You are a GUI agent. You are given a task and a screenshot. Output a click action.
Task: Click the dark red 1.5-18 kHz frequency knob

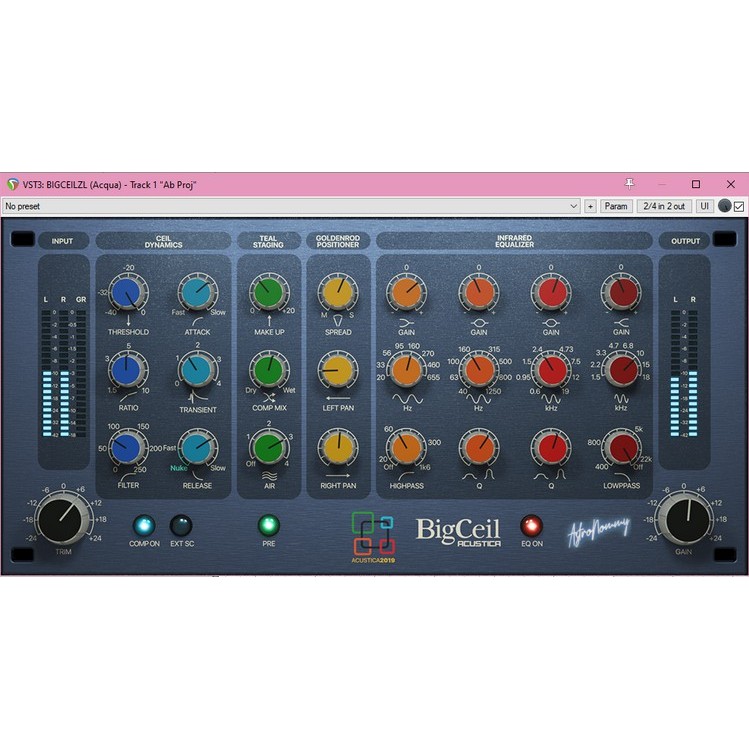(621, 370)
